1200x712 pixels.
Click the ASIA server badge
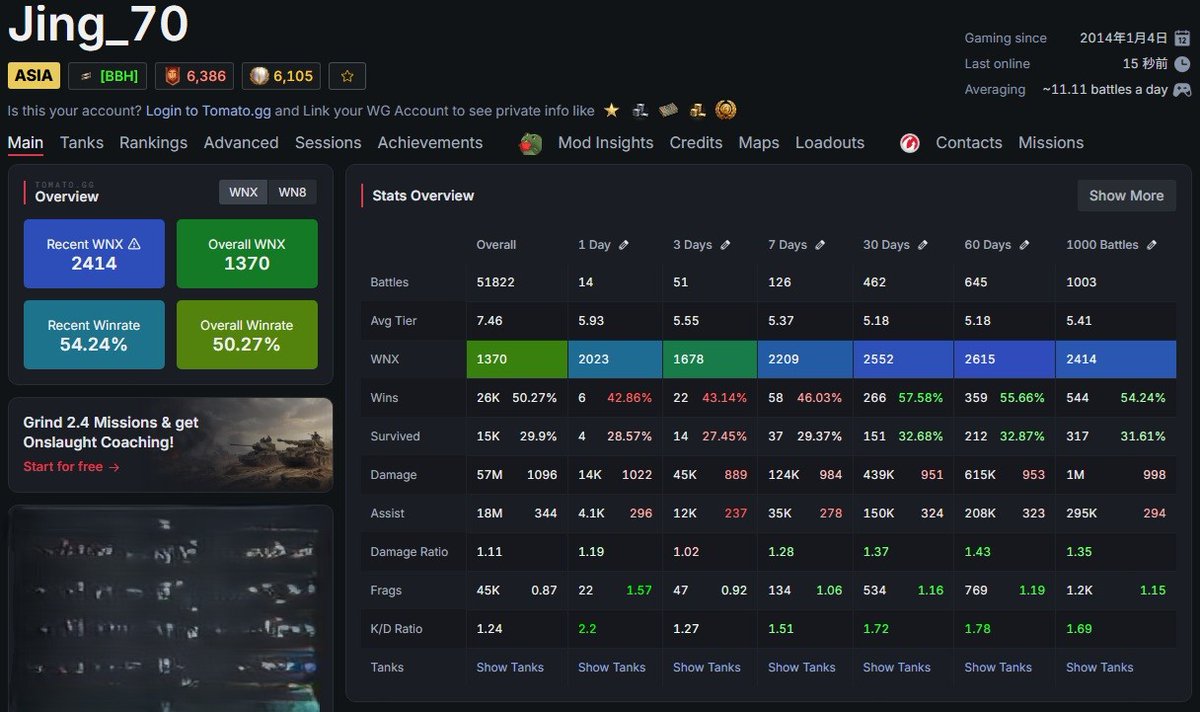35,76
